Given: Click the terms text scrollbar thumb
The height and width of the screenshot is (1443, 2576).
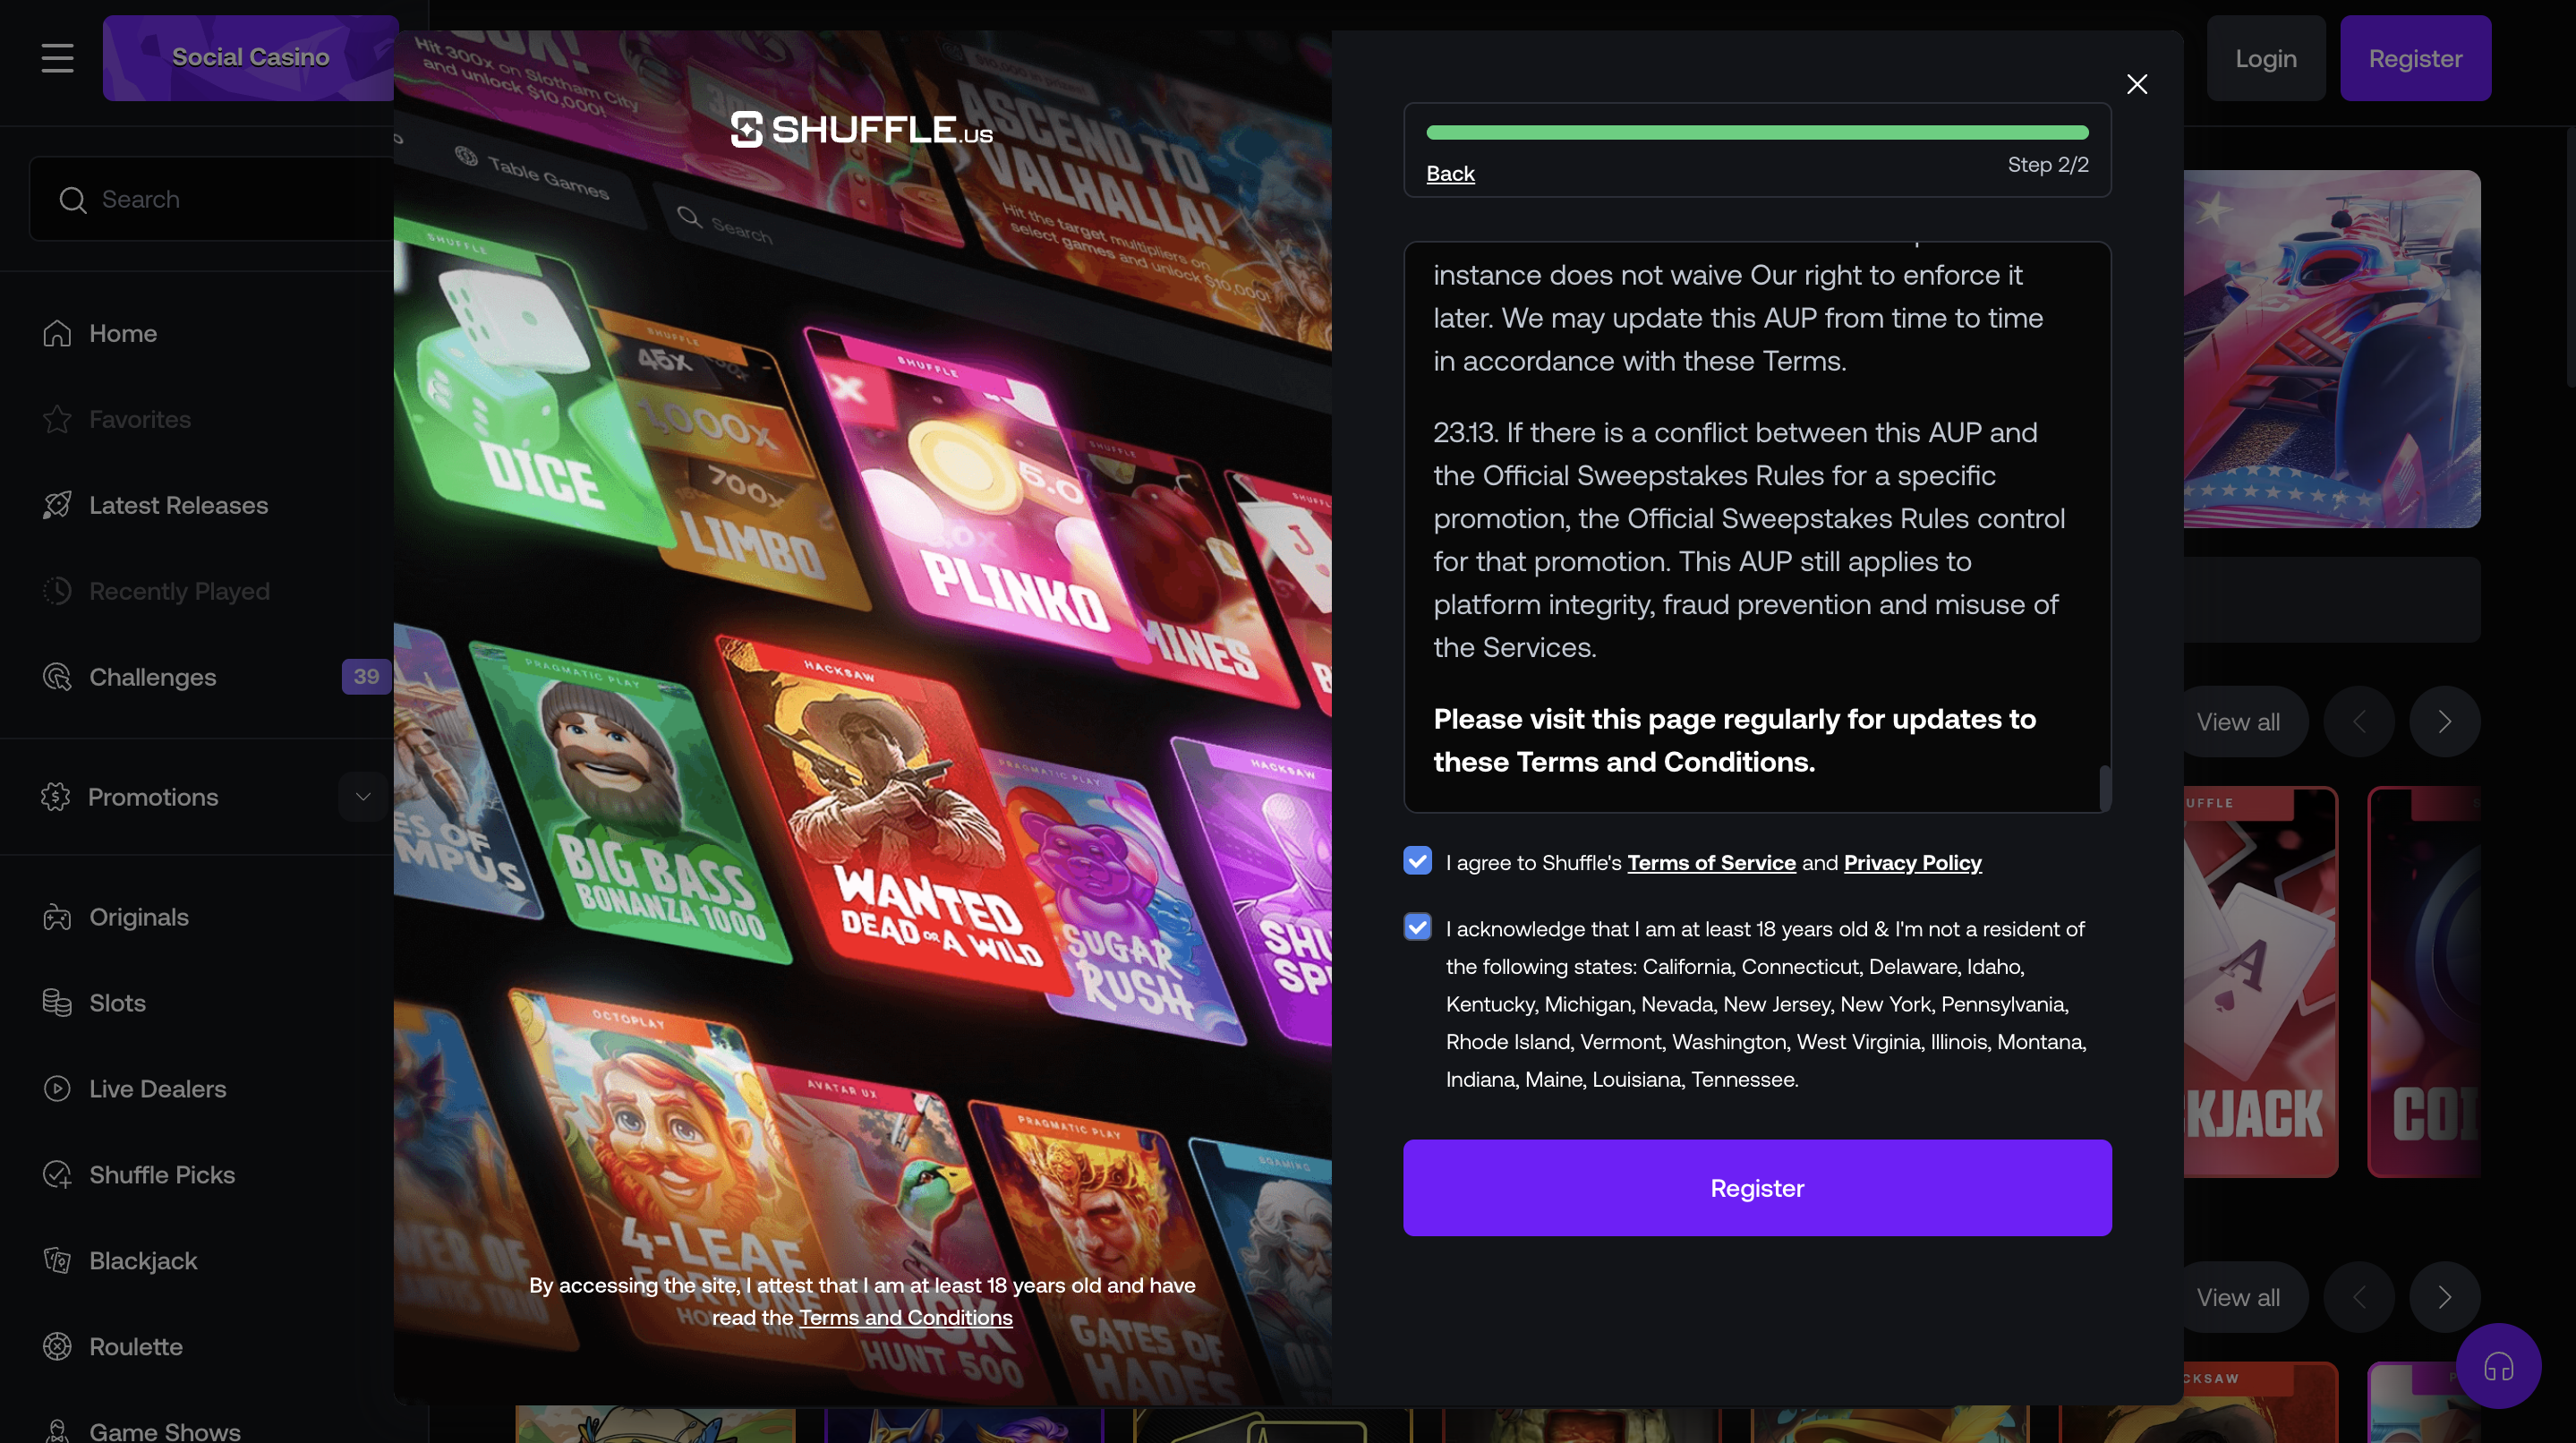Looking at the screenshot, I should (x=2104, y=788).
